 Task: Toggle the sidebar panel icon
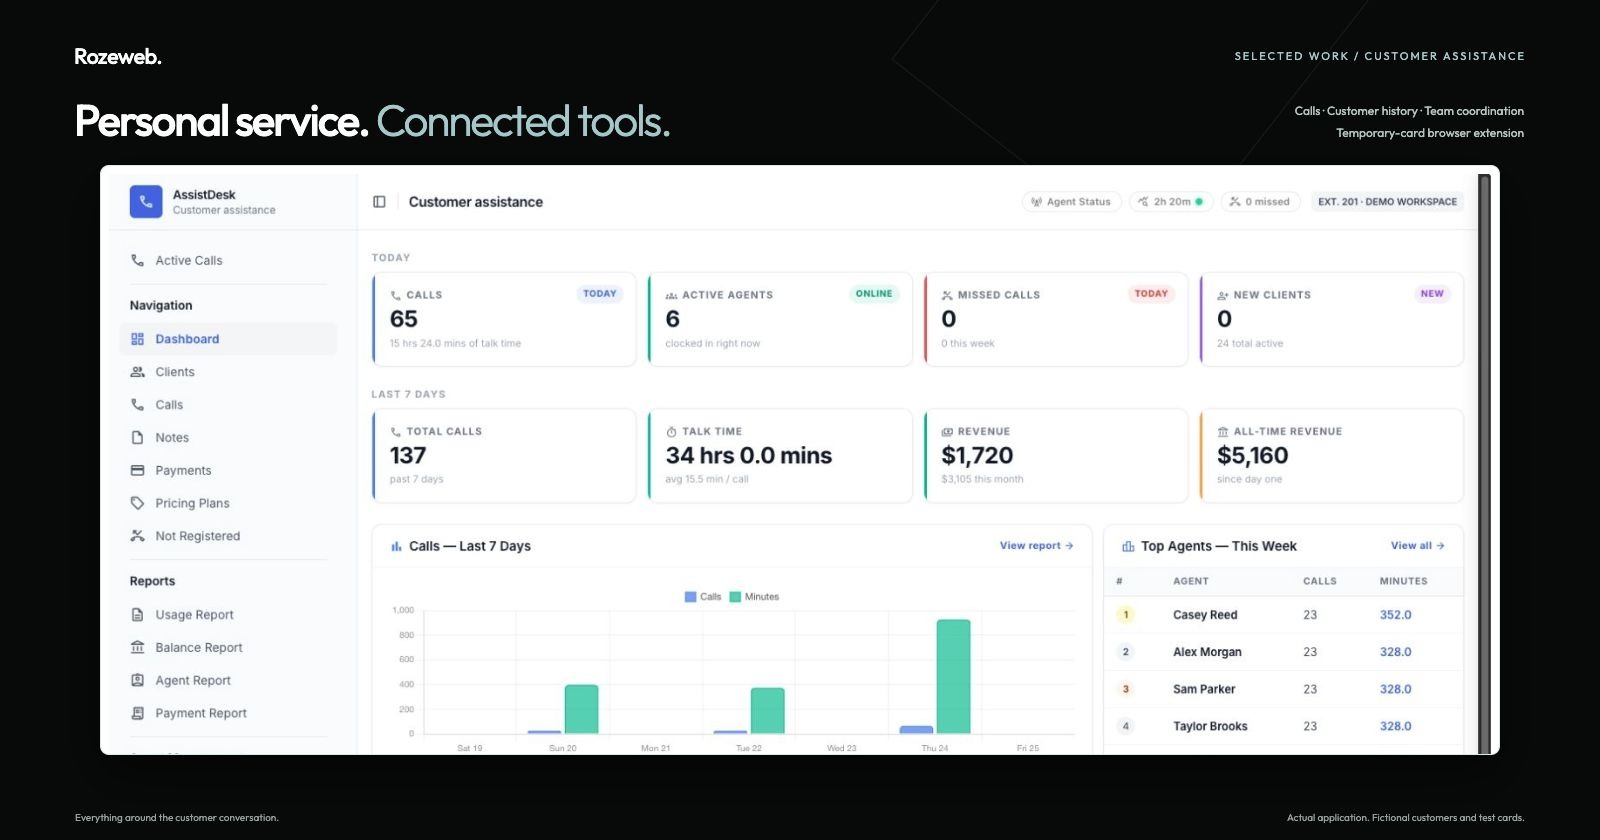point(379,202)
